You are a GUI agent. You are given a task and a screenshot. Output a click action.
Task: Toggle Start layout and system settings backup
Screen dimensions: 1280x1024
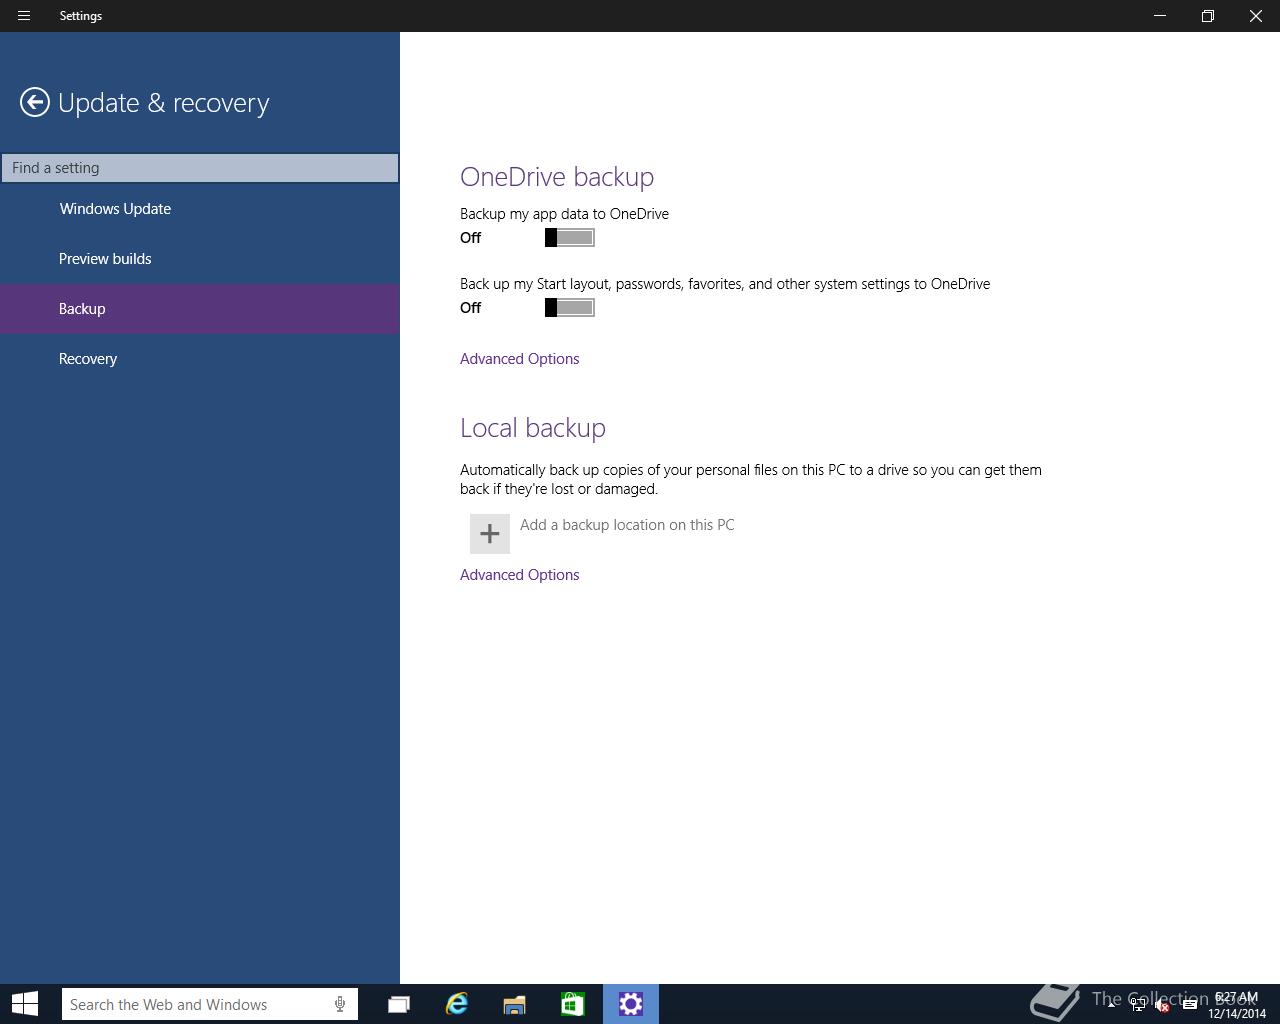point(570,308)
